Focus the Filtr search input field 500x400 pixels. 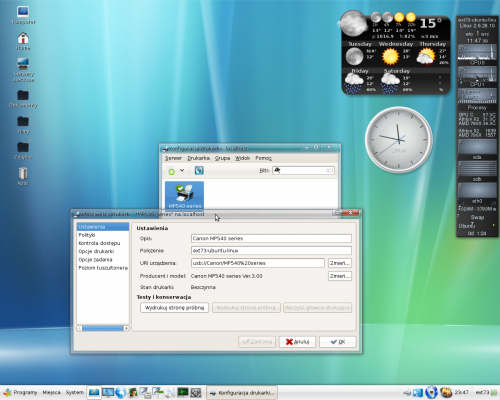pyautogui.click(x=303, y=171)
